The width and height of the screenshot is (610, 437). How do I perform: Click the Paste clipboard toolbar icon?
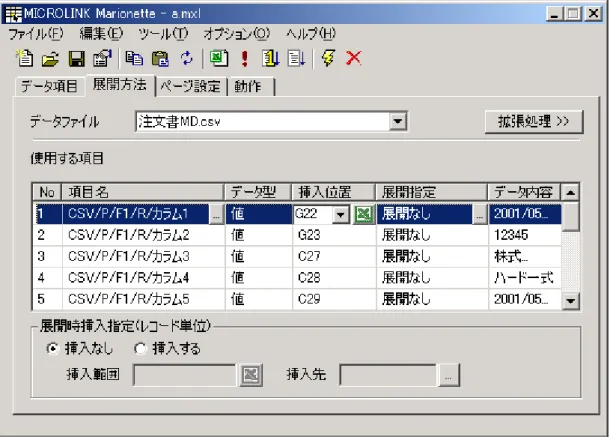[x=160, y=59]
